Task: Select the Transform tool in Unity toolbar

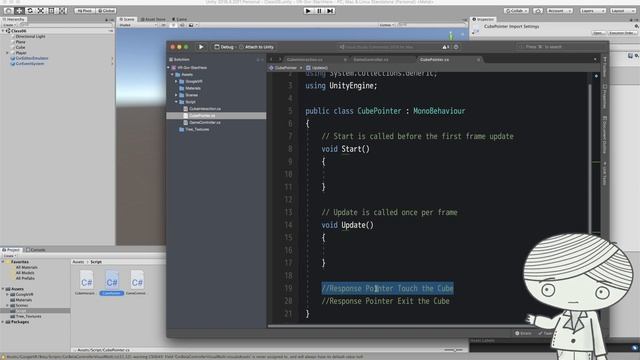Action: (x=62, y=11)
